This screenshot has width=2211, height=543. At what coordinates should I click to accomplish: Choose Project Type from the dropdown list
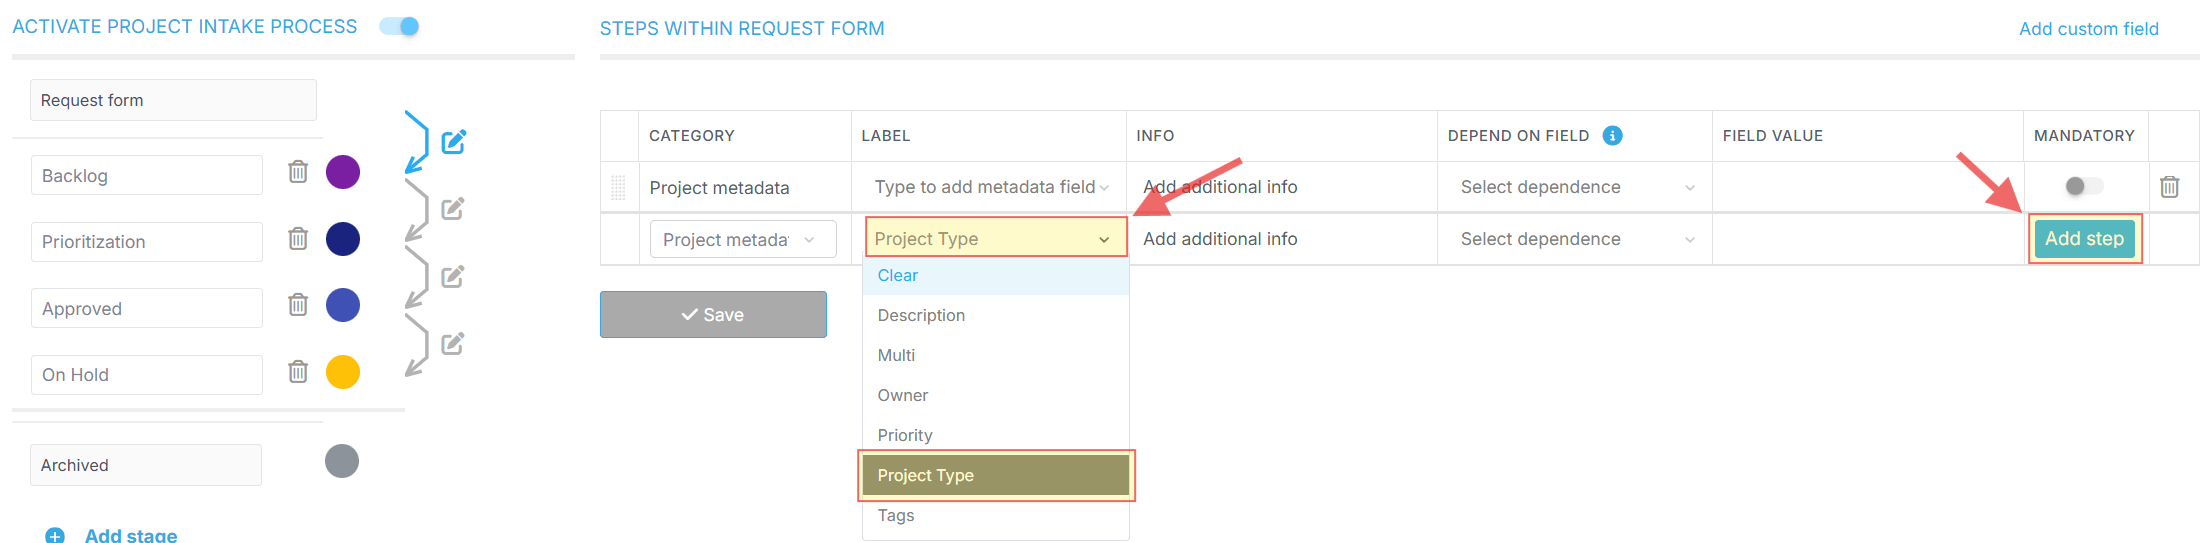(996, 475)
